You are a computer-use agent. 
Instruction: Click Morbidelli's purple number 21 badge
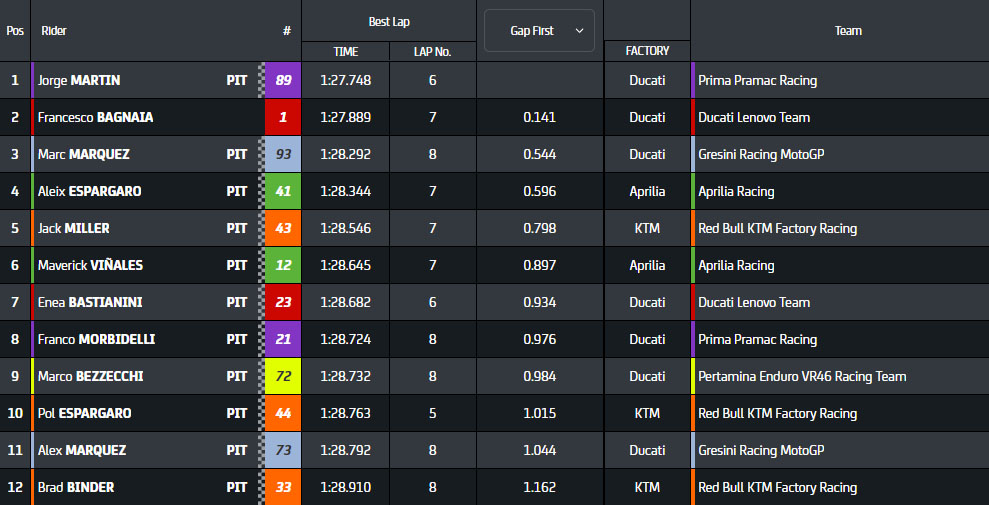point(283,339)
